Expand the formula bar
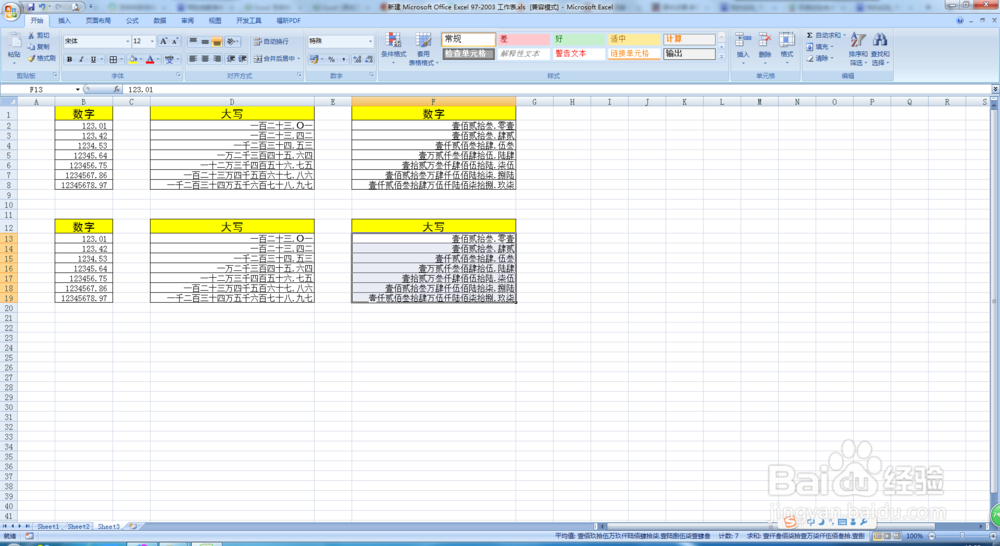1000x546 pixels. pyautogui.click(x=995, y=89)
